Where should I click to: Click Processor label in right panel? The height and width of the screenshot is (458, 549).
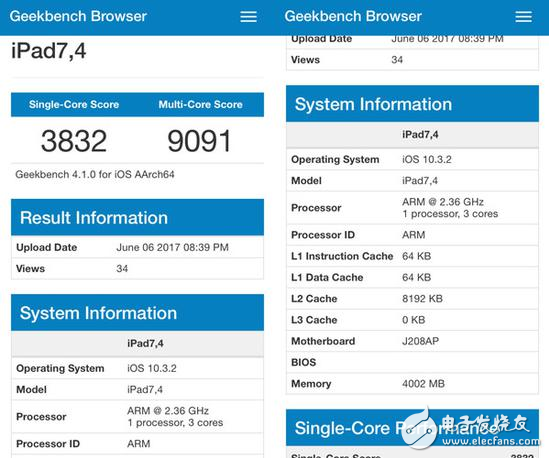click(x=316, y=208)
